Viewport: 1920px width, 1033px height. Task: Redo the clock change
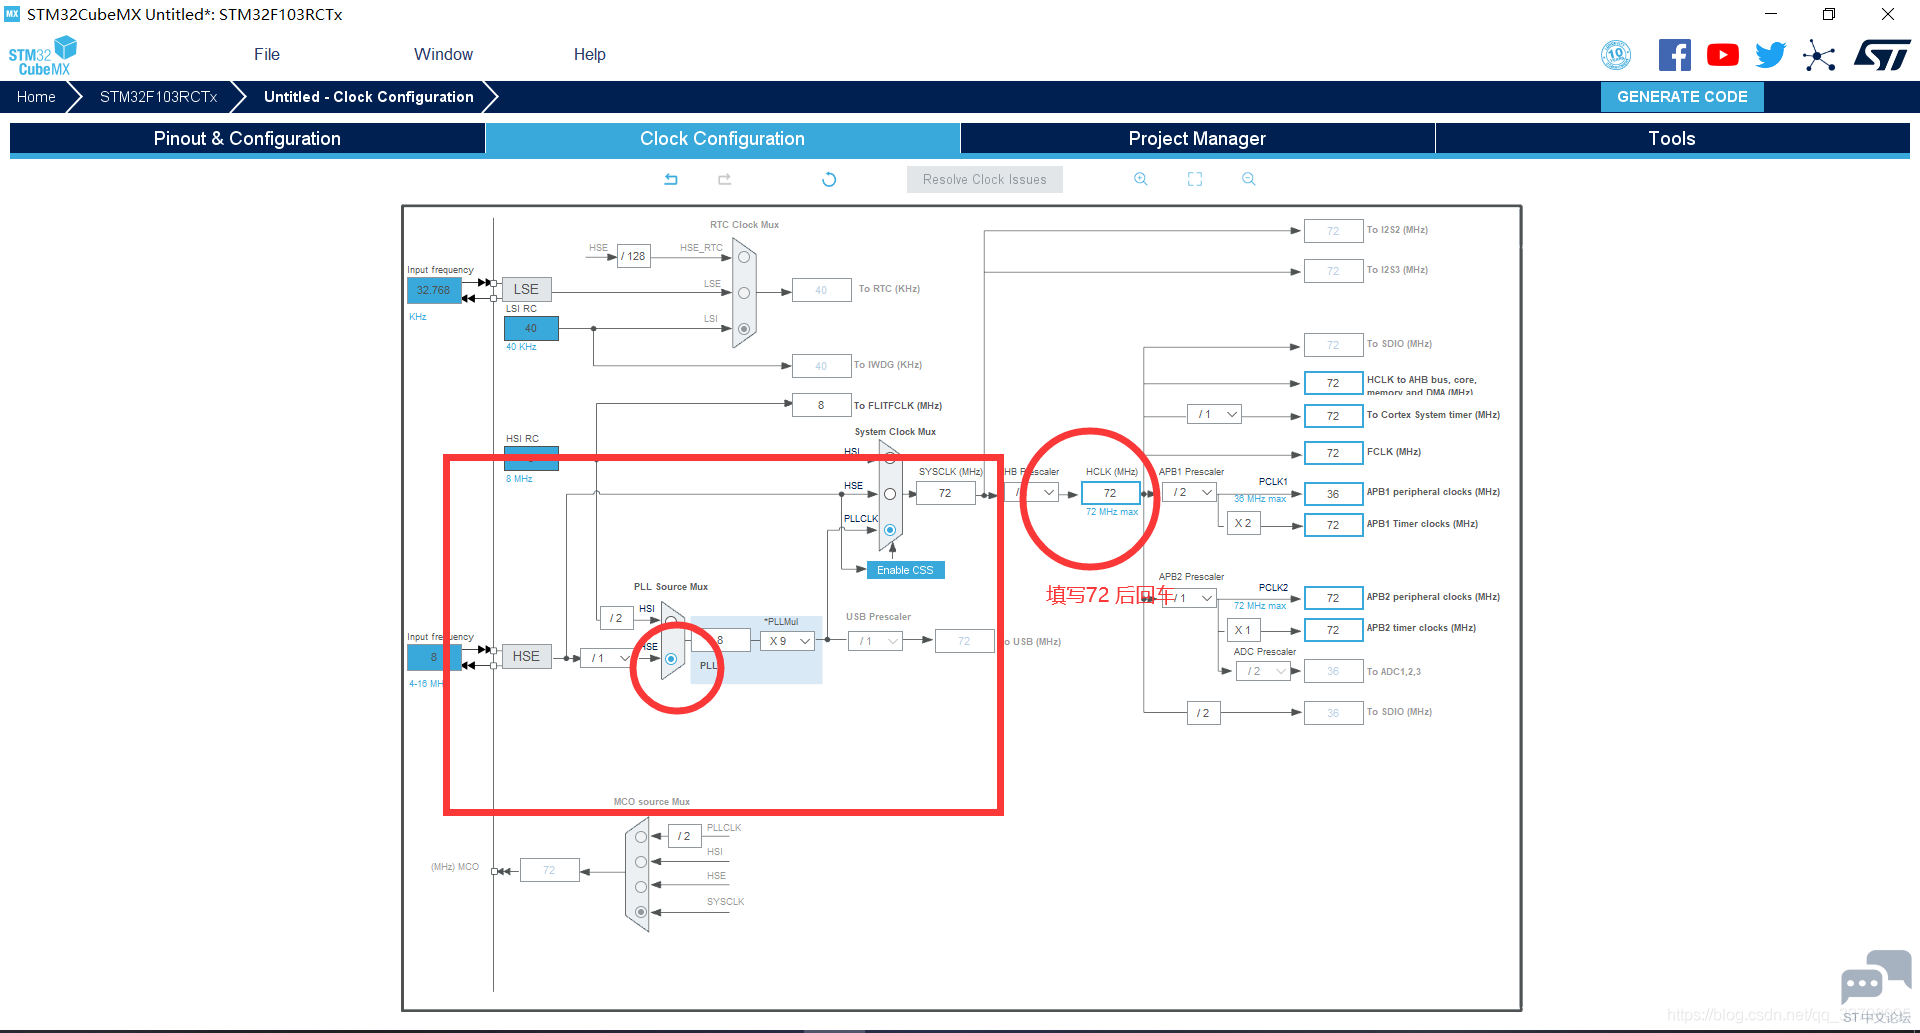click(725, 179)
